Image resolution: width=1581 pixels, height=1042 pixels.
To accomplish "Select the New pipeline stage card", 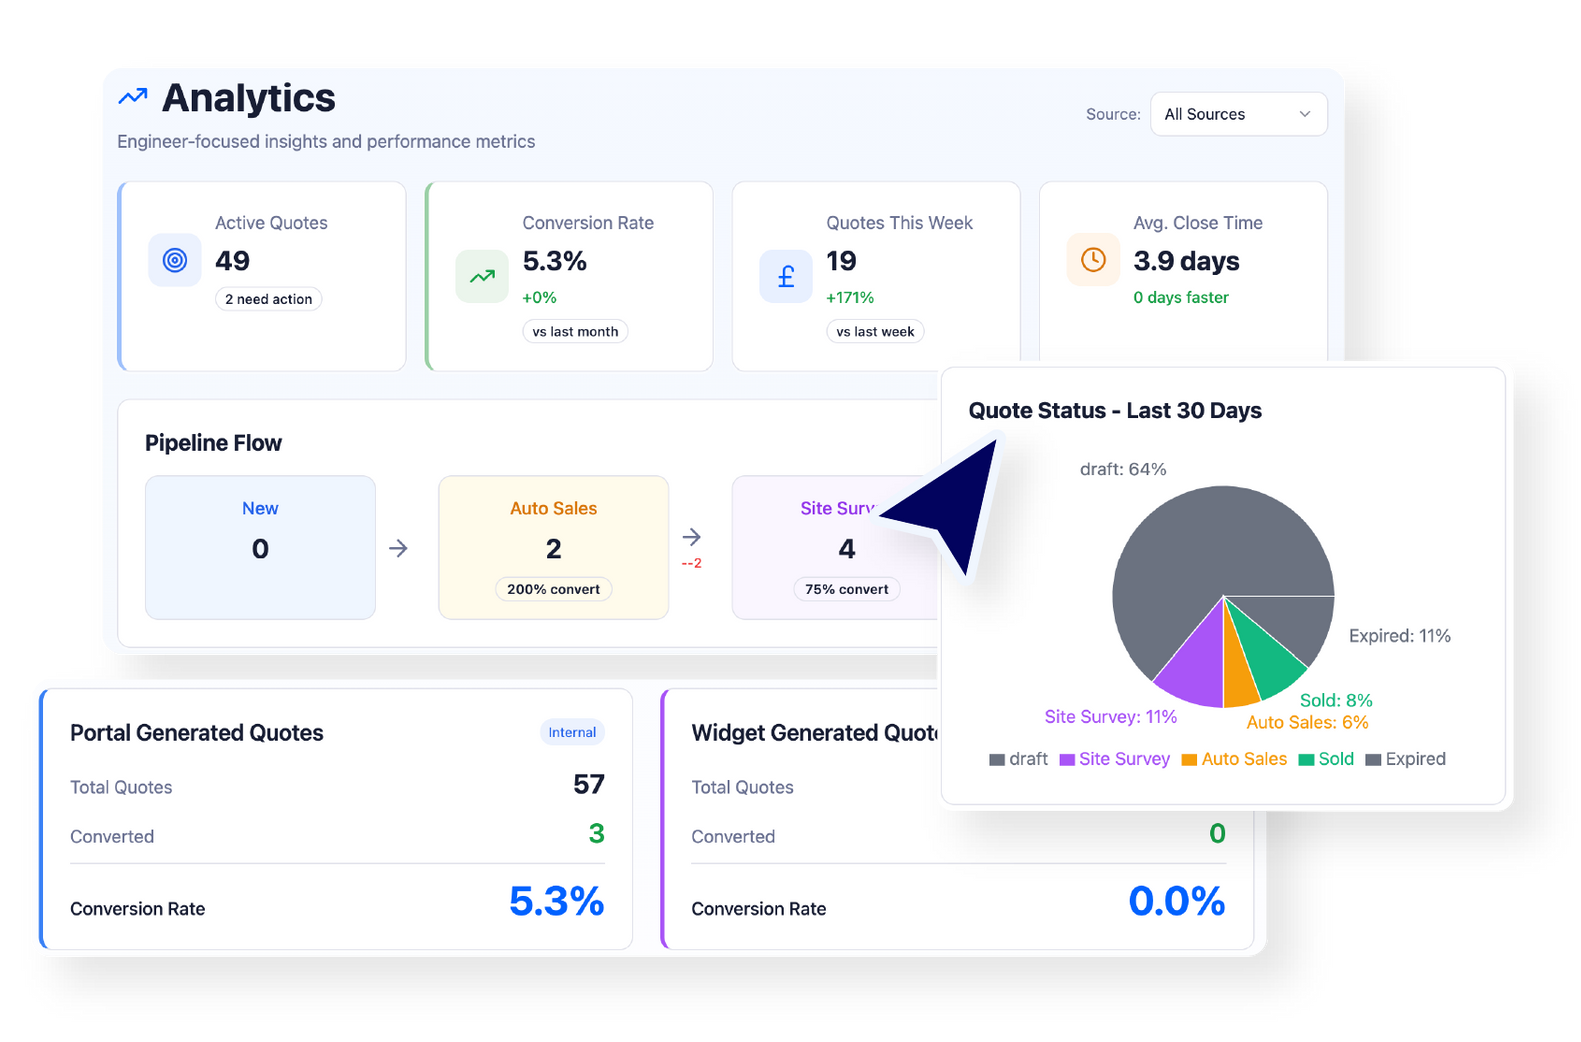I will pyautogui.click(x=260, y=547).
